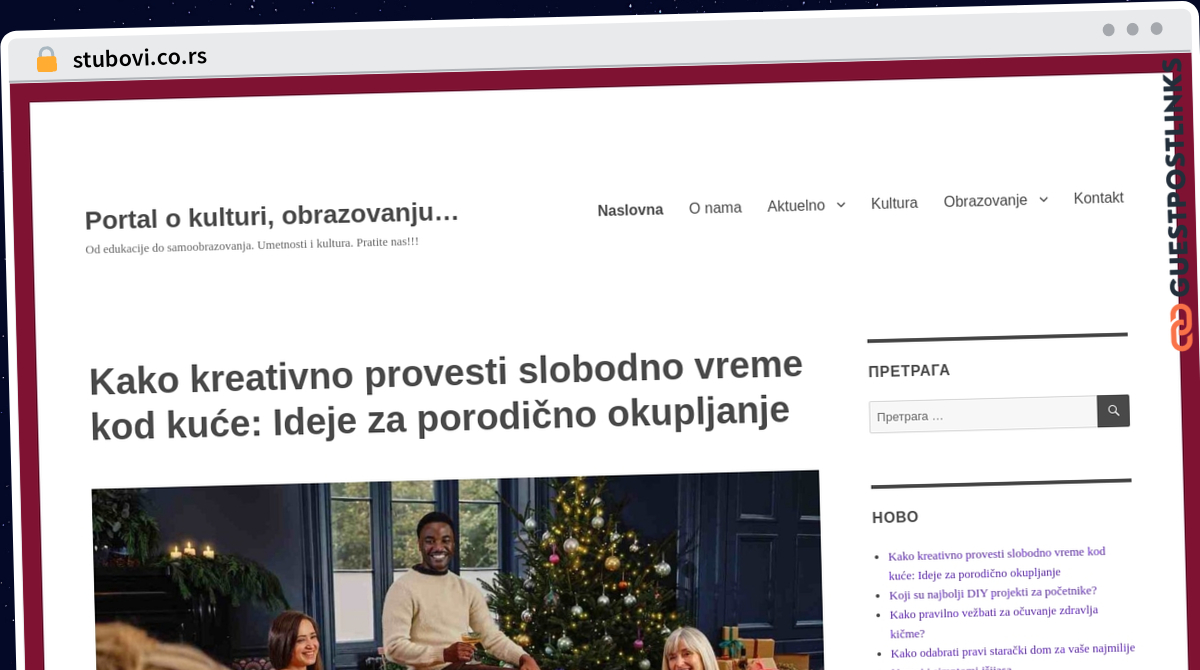Image resolution: width=1200 pixels, height=670 pixels.
Task: Expand the Aktuelno submenu chevron
Action: click(x=840, y=204)
